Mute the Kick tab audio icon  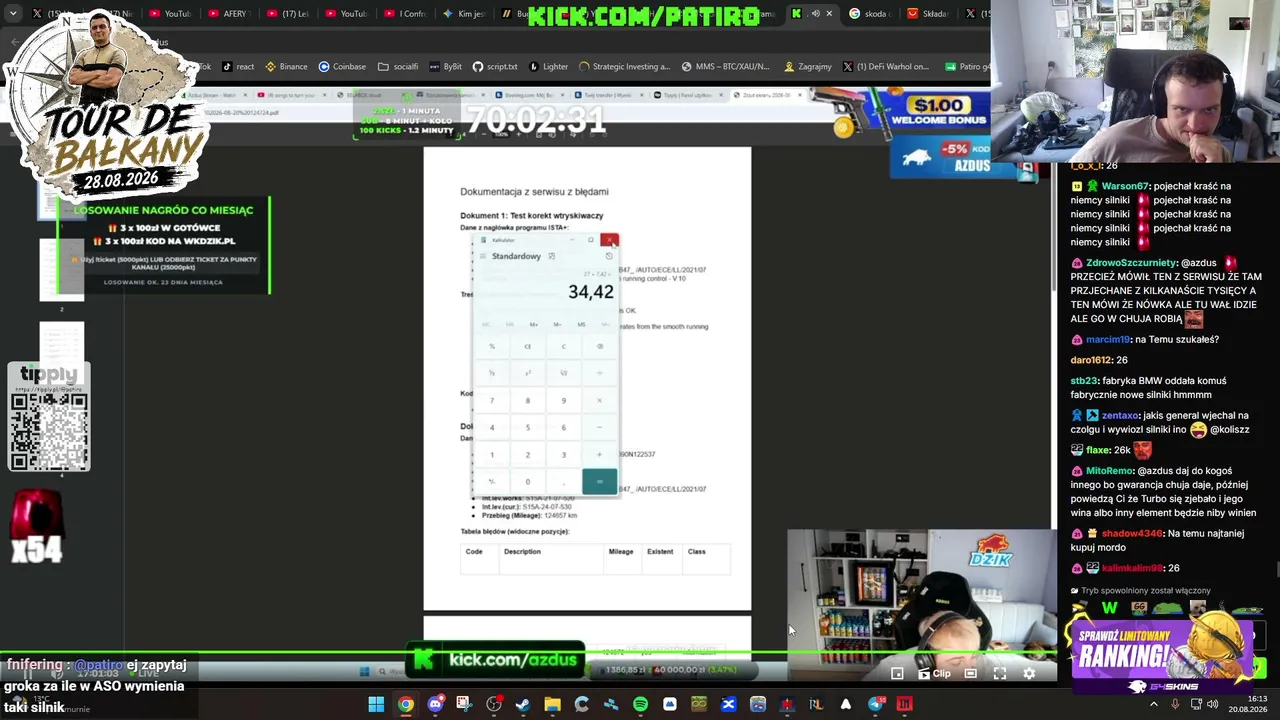click(814, 14)
